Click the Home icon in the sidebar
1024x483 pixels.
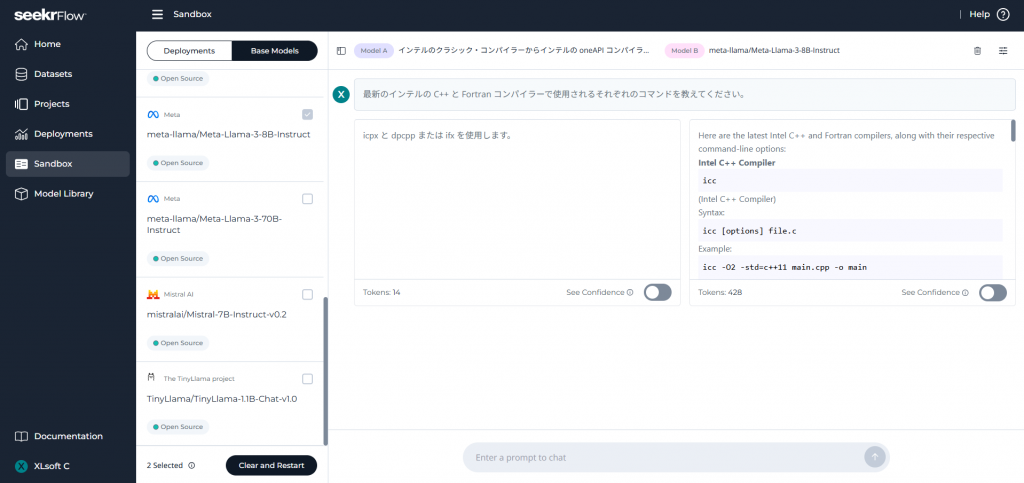point(22,44)
